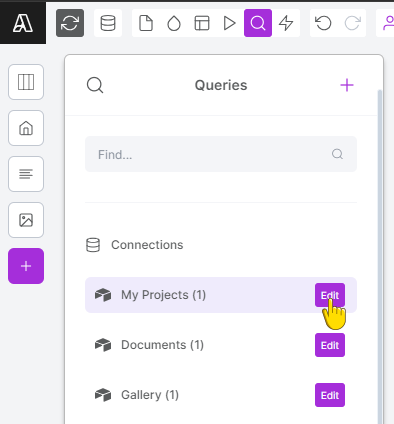Add a new query with plus icon
The width and height of the screenshot is (394, 424).
click(x=347, y=85)
